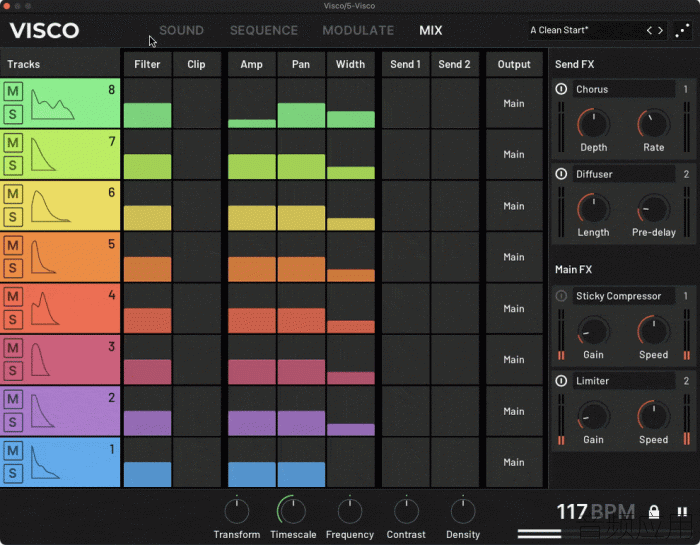Toggle Chorus effect power icon

click(x=561, y=89)
